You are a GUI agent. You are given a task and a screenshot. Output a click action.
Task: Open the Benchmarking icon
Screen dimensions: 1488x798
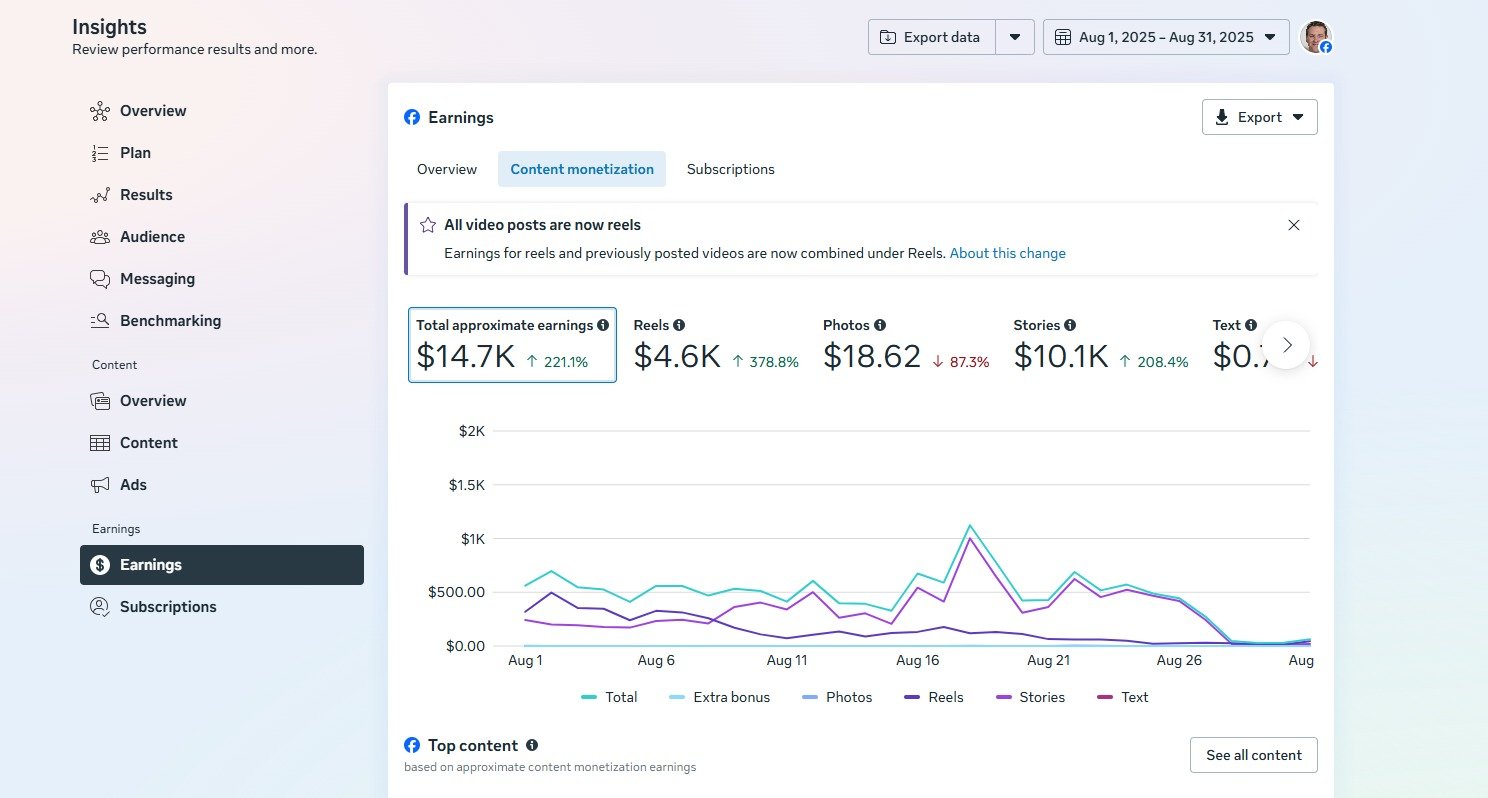tap(99, 321)
